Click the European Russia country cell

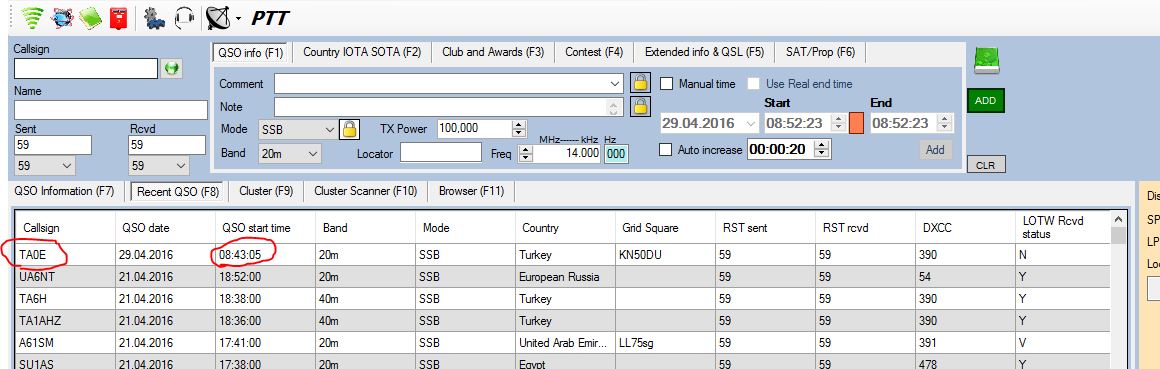564,277
